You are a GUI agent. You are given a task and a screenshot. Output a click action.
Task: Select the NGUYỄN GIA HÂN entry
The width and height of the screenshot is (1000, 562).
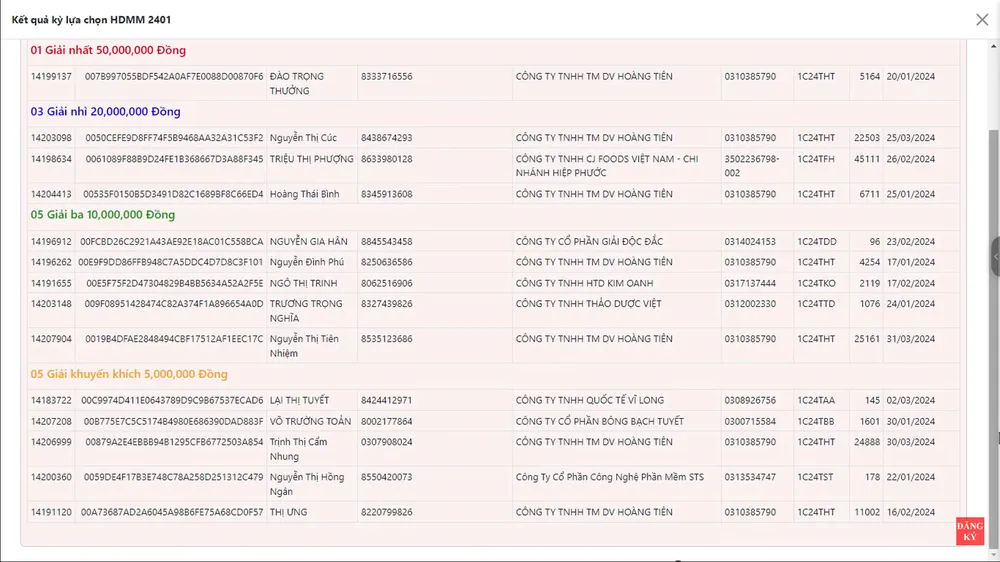310,242
